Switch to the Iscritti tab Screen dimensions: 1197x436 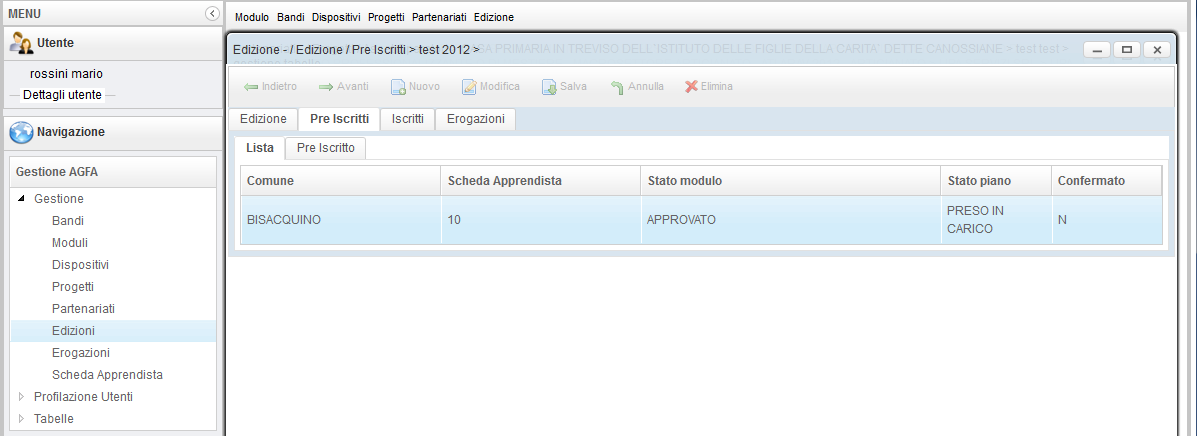(x=407, y=119)
